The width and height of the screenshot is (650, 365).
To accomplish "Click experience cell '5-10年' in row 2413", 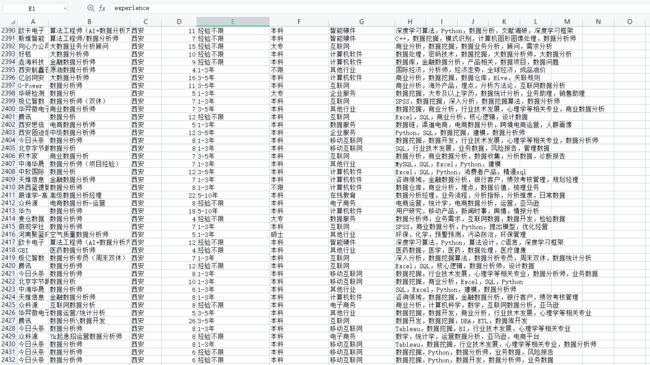I will tap(208, 211).
